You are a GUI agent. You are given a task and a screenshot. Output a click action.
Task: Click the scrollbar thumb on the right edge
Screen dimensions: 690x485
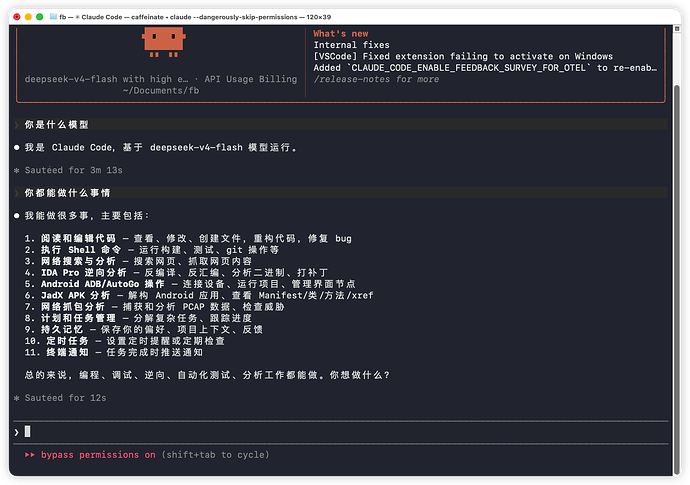click(677, 279)
